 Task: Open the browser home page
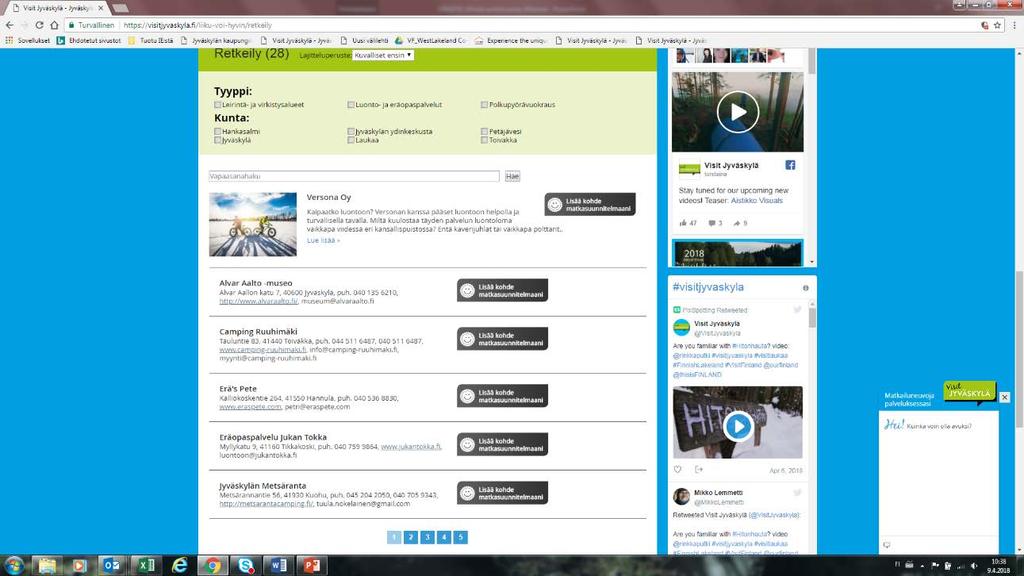click(54, 25)
